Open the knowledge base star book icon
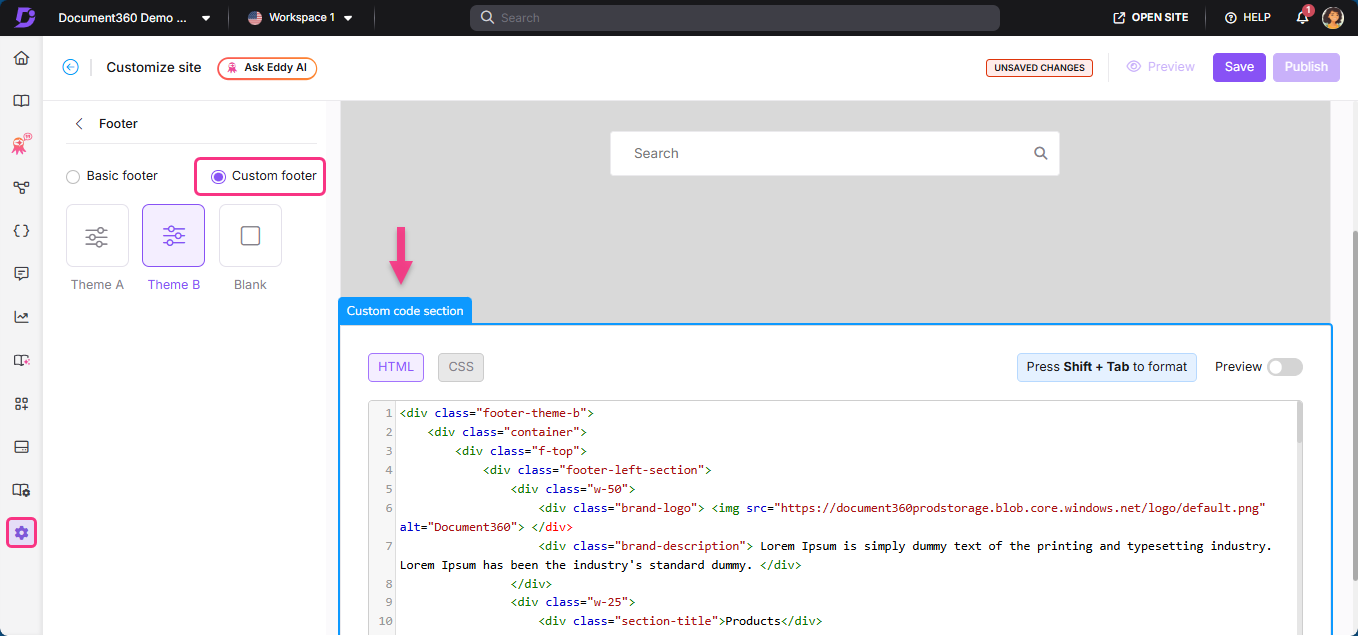The height and width of the screenshot is (636, 1358). tap(21, 360)
